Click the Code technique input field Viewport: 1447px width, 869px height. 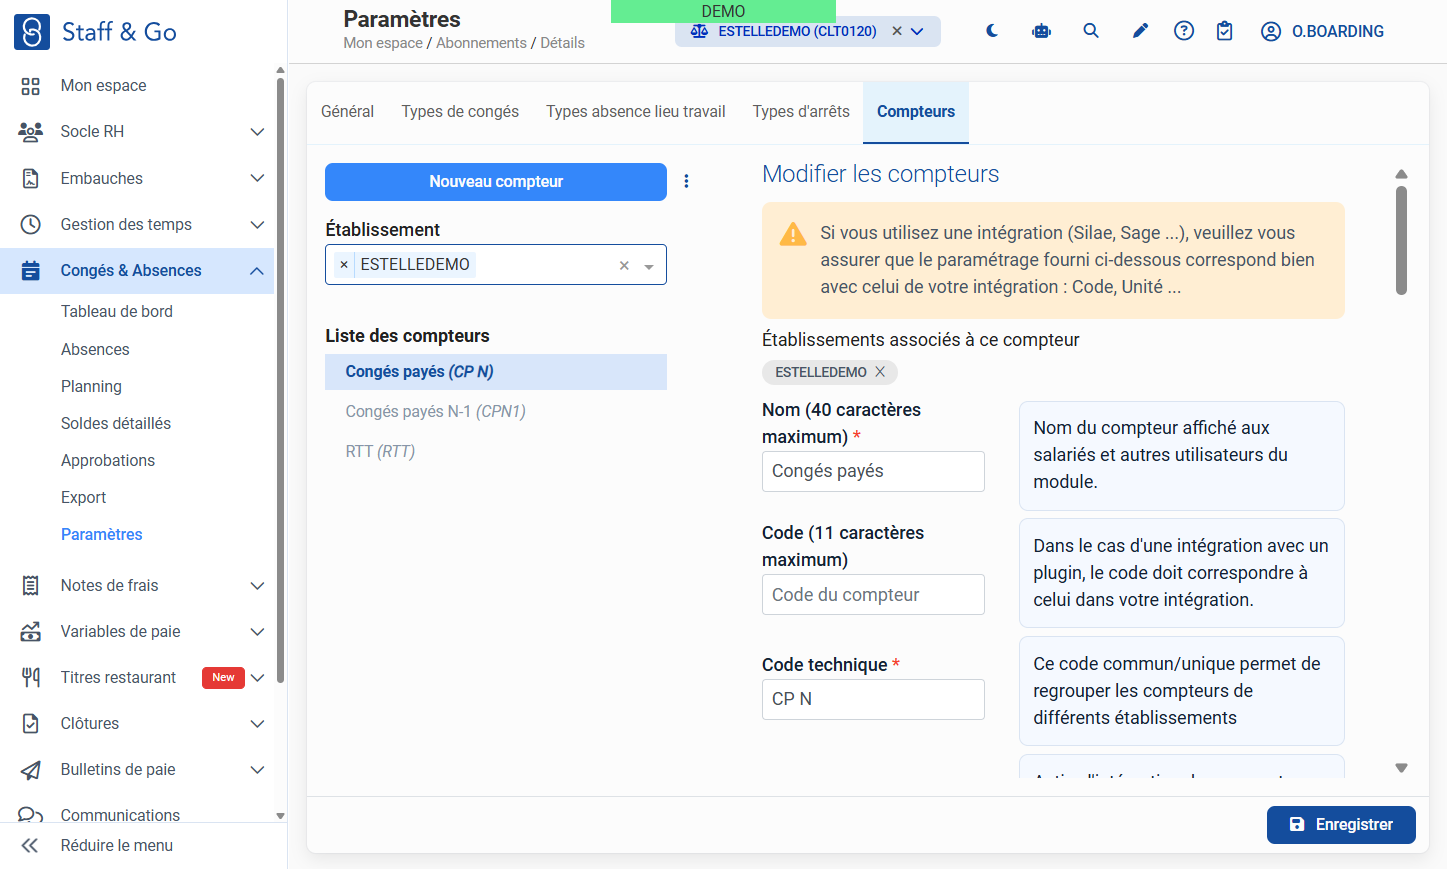(x=873, y=699)
